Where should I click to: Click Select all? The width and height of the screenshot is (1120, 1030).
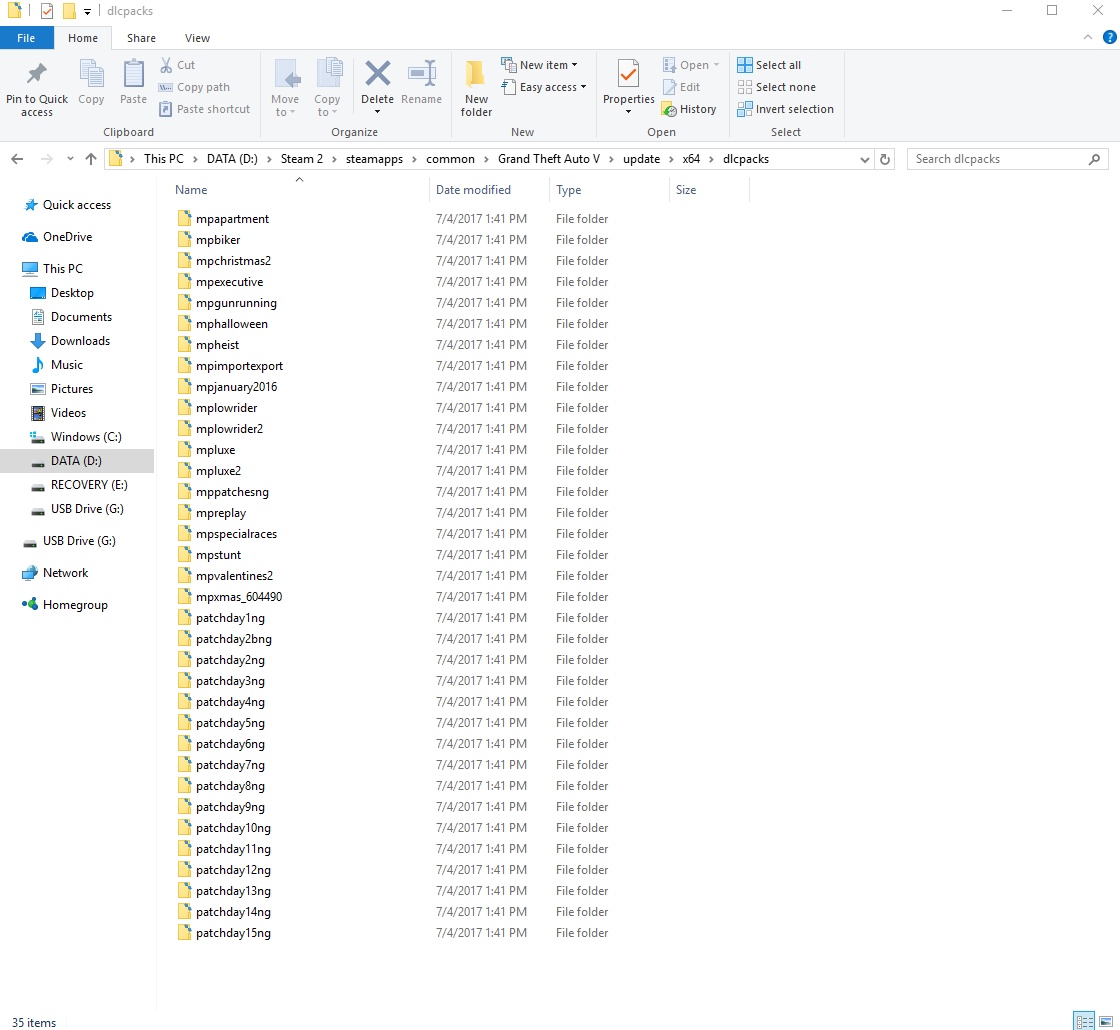769,65
